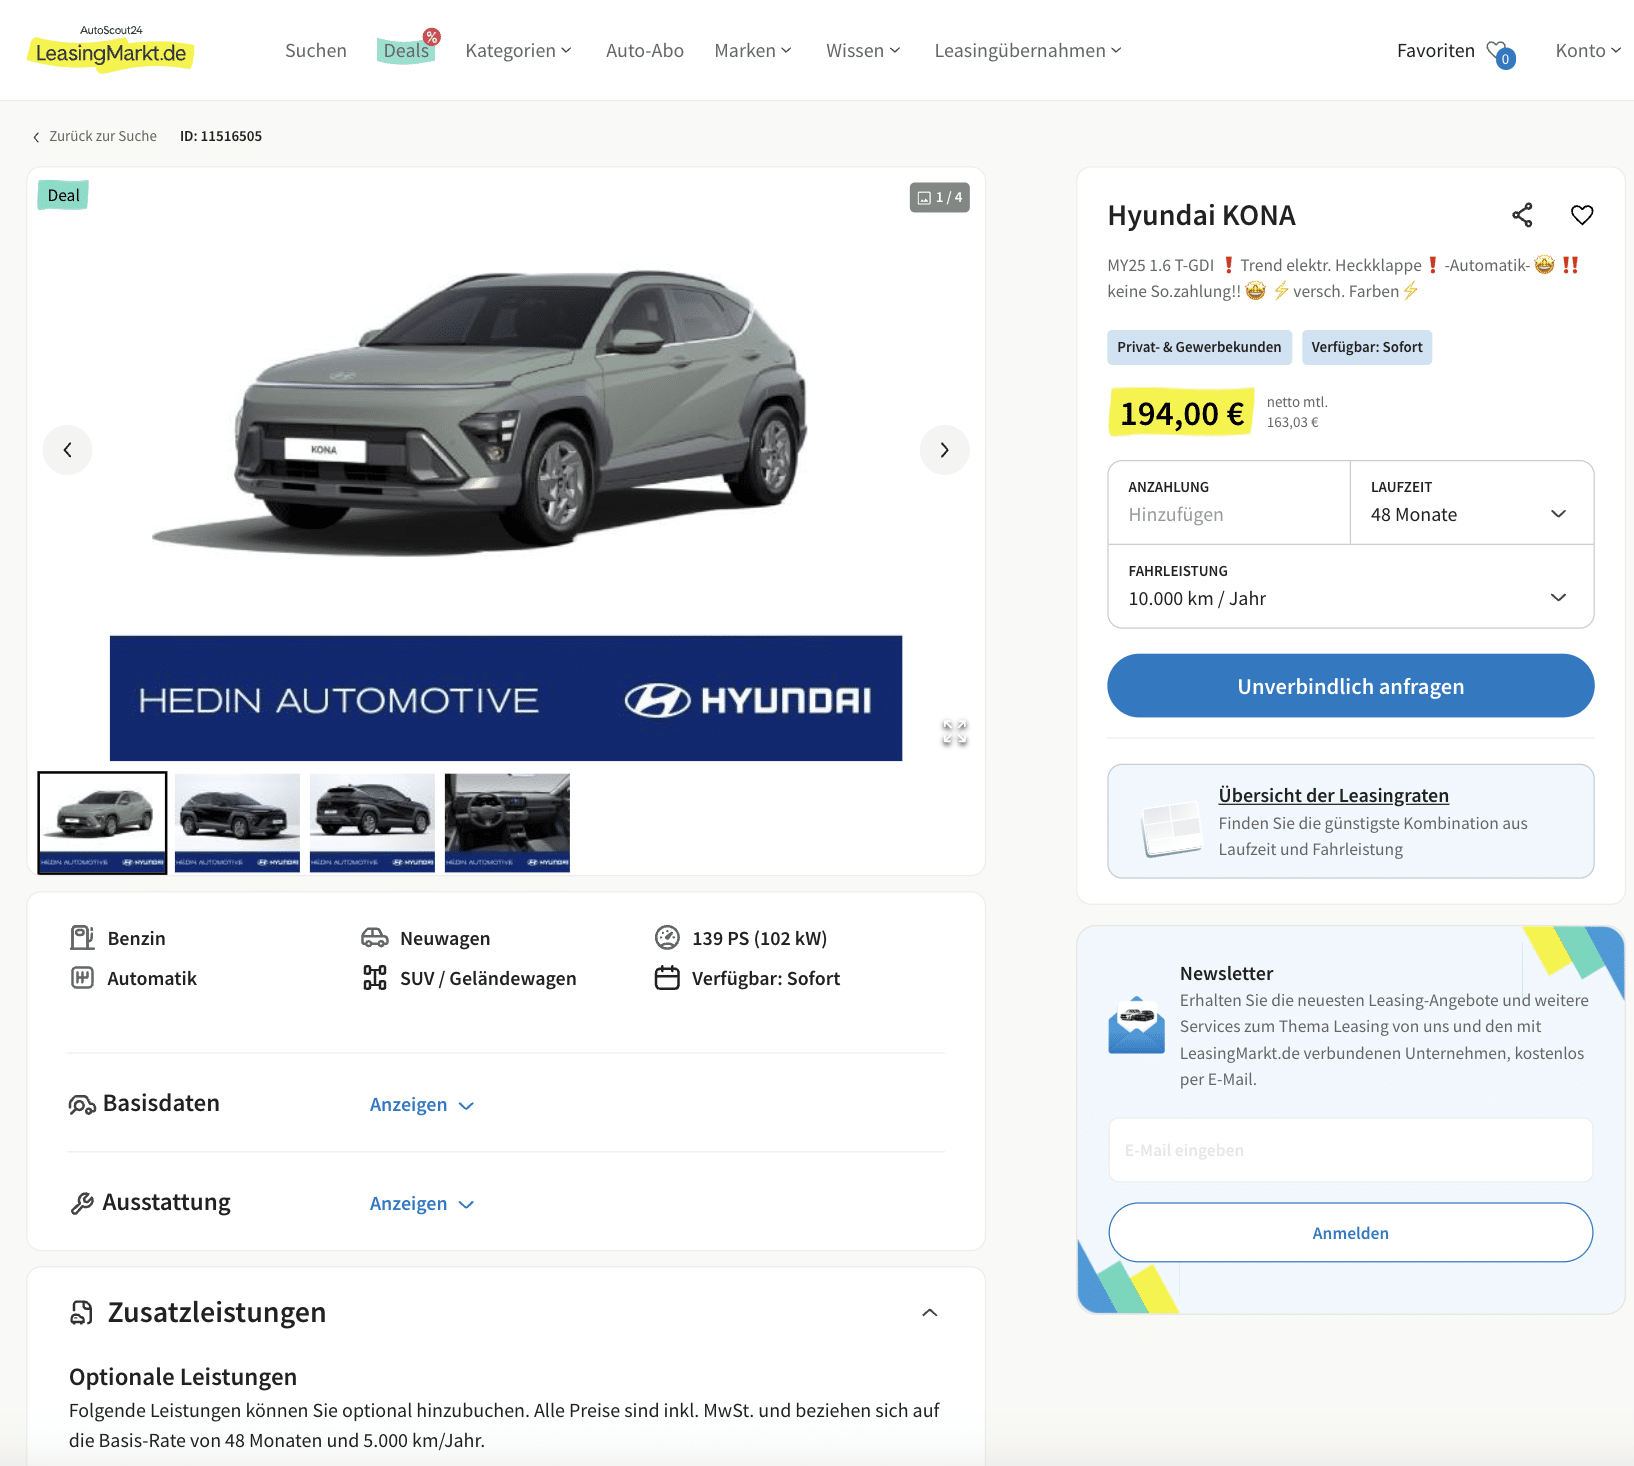This screenshot has width=1634, height=1466.
Task: Click Unverbindlich anfragen button
Action: pos(1350,686)
